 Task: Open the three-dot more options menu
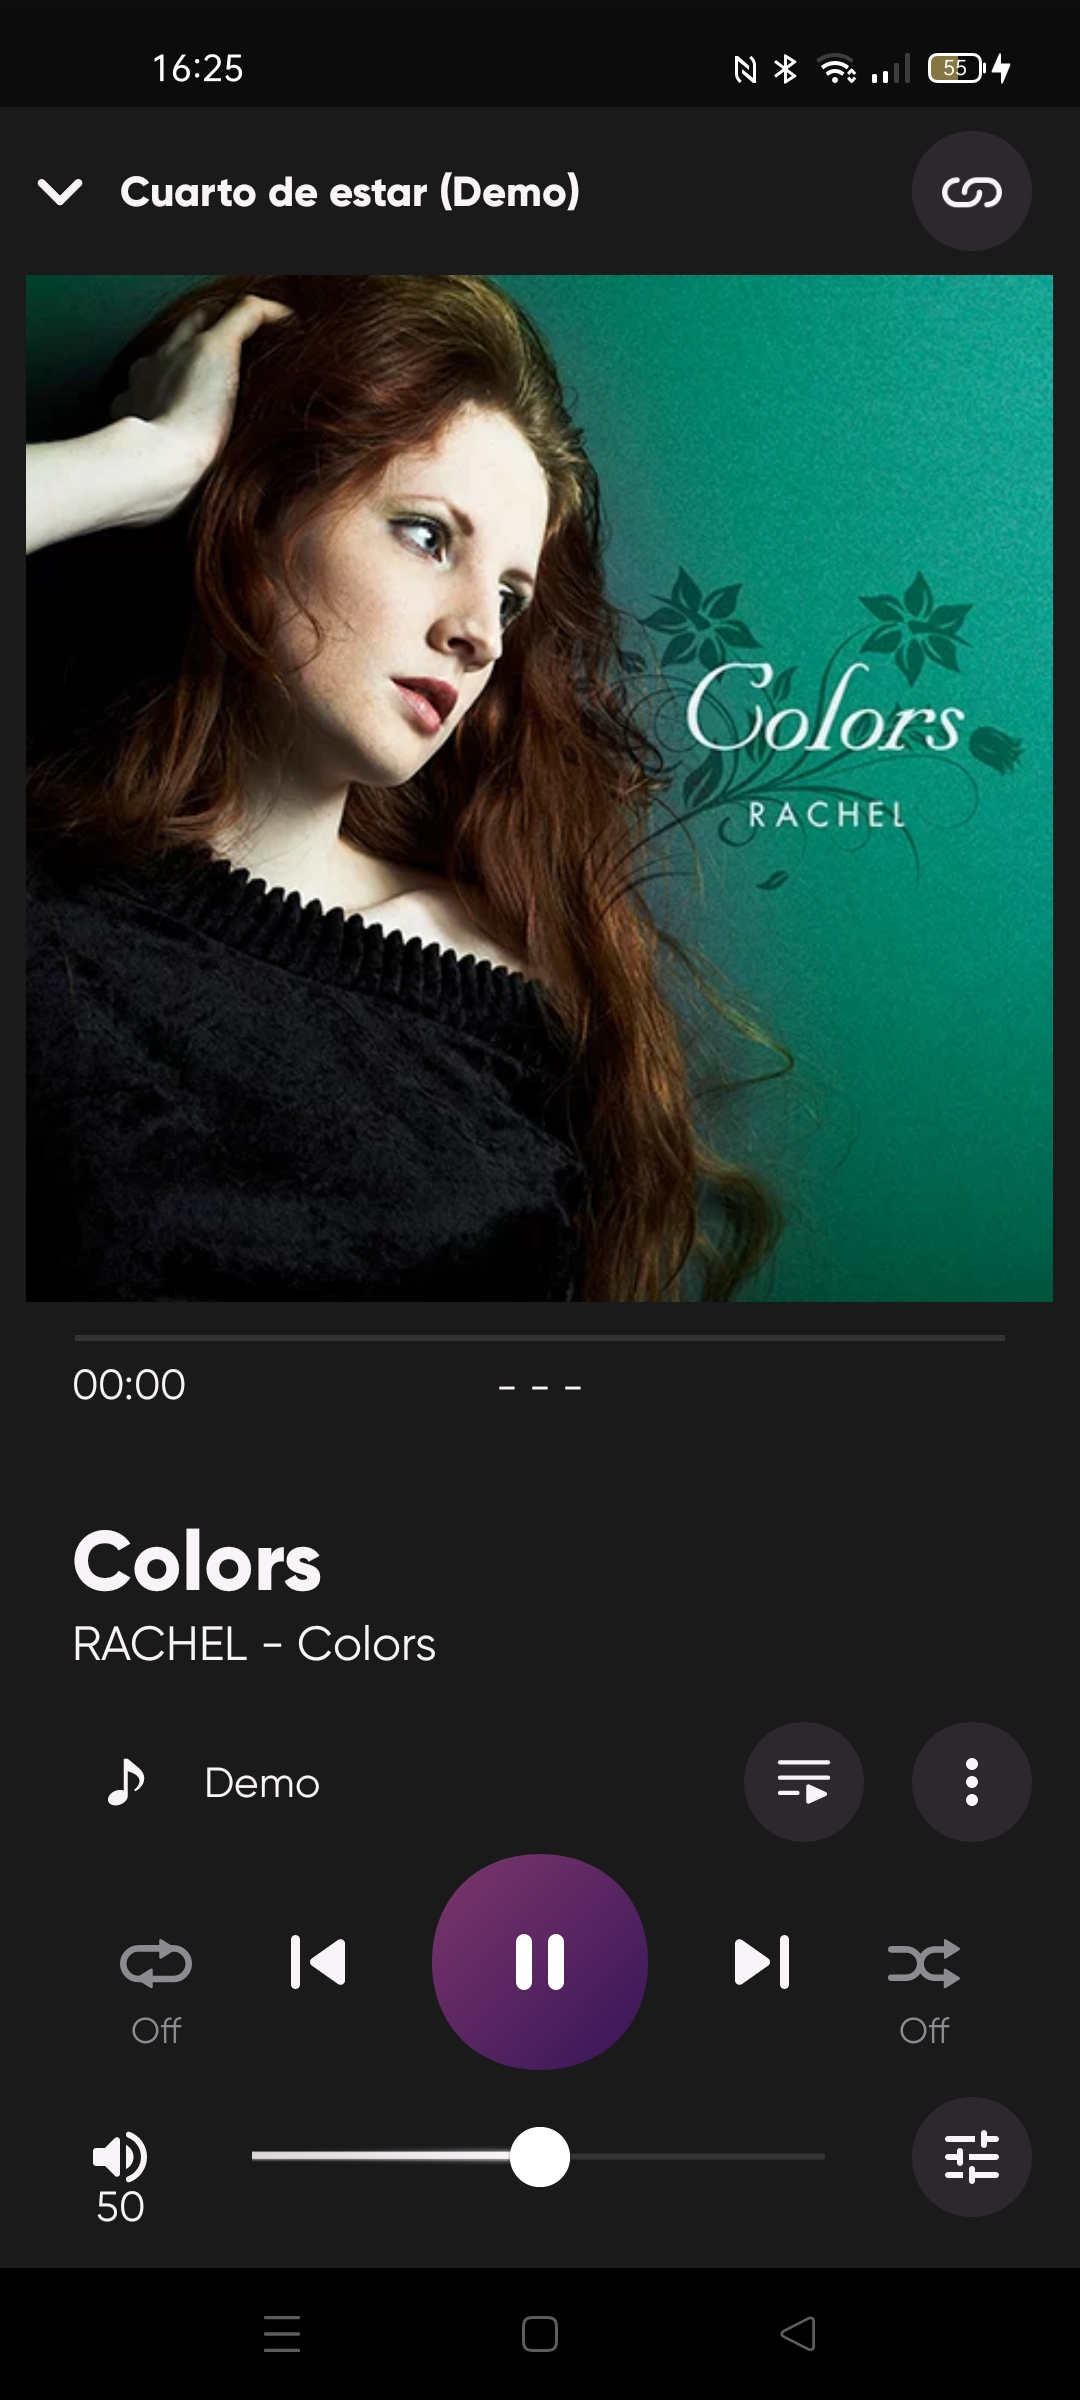[x=971, y=1782]
